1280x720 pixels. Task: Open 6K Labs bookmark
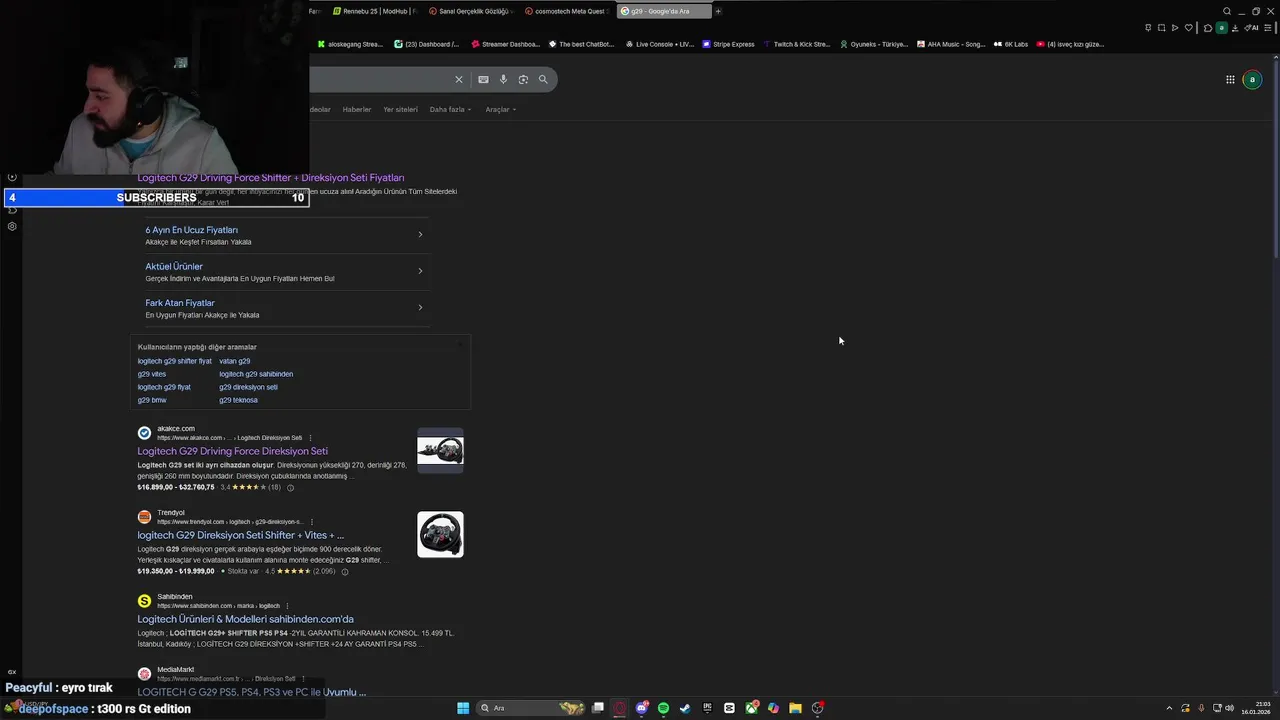(1011, 44)
